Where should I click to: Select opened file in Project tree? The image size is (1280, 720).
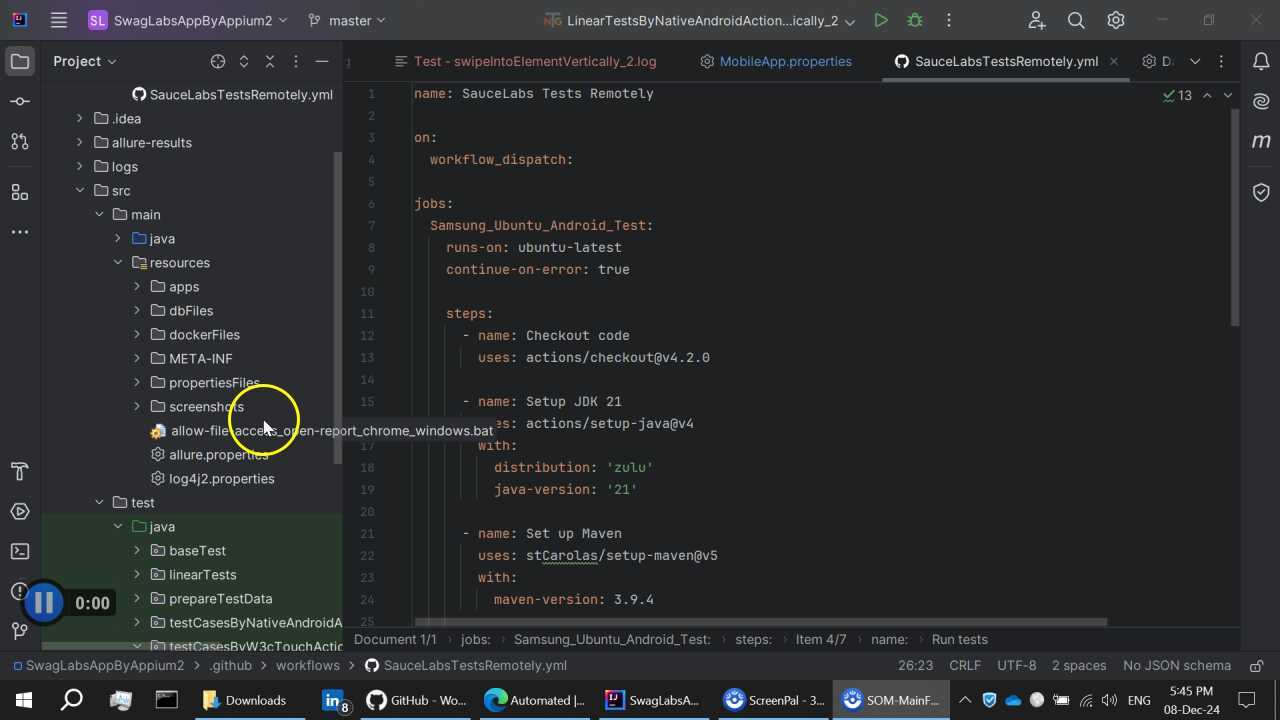(218, 61)
